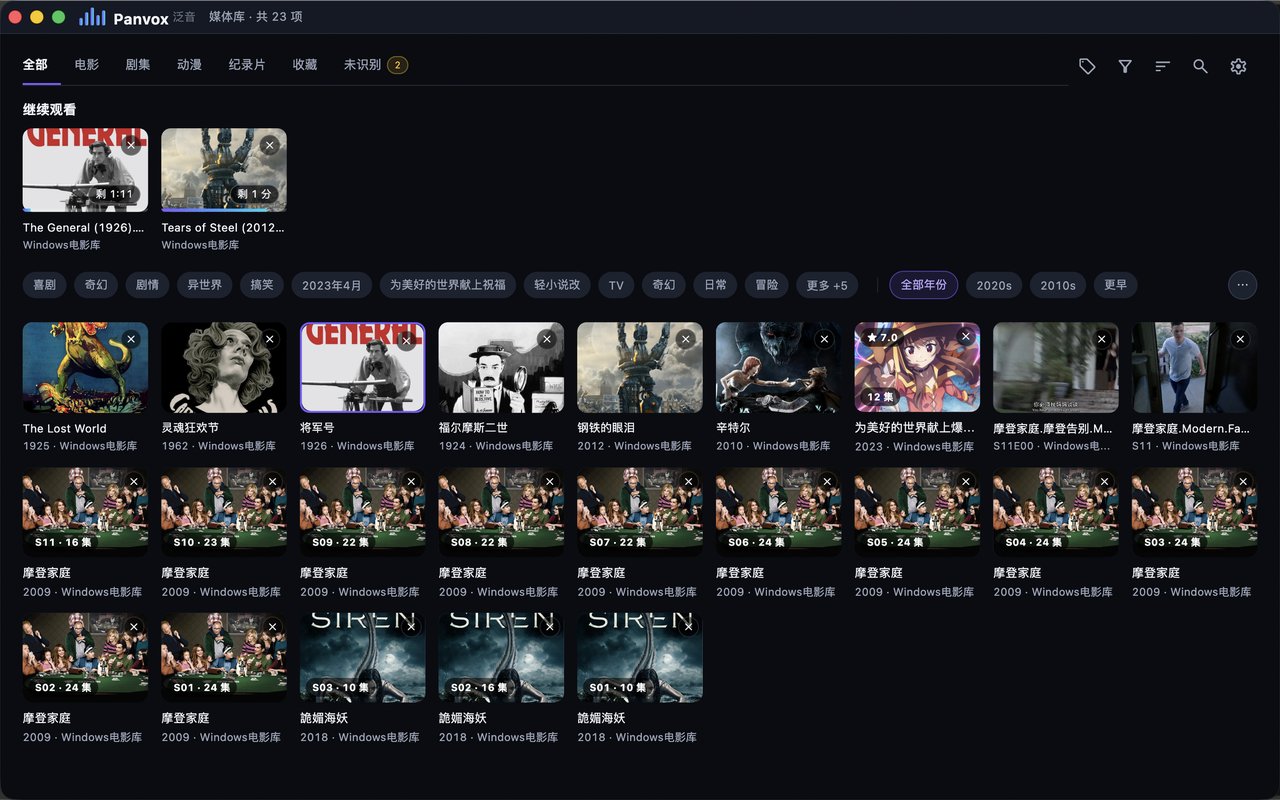Image resolution: width=1280 pixels, height=800 pixels.
Task: Switch to the 纪录片 tab
Action: pos(247,65)
